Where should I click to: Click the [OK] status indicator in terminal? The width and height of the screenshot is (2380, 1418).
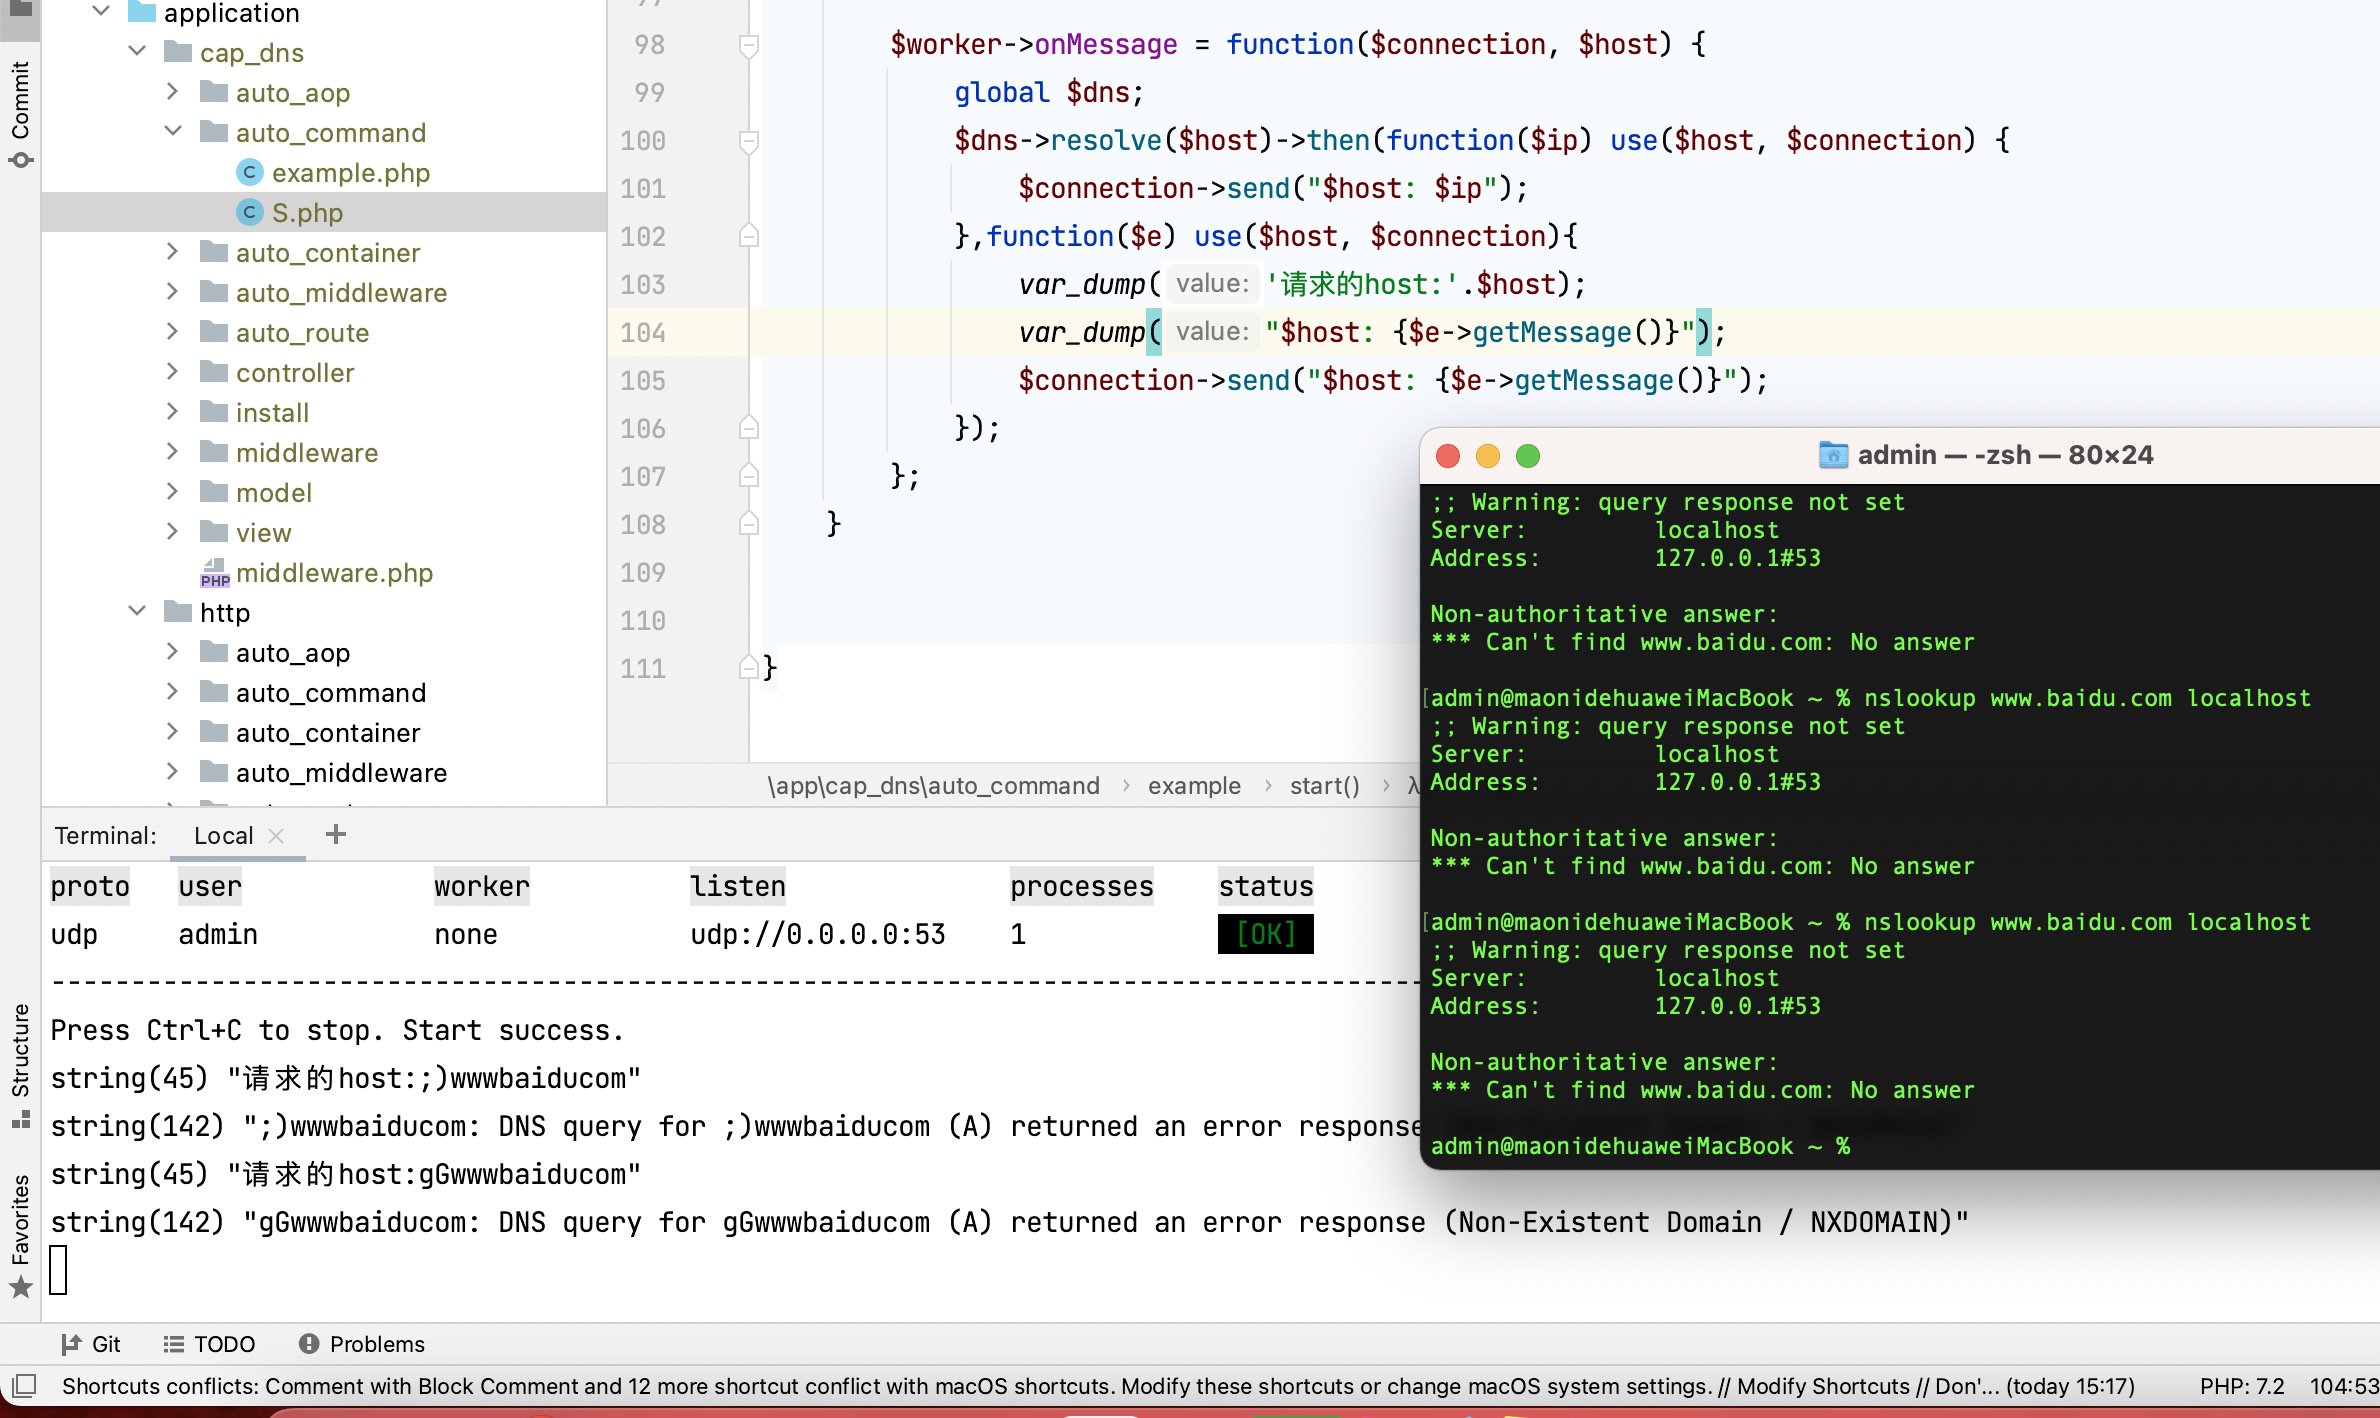pos(1265,934)
